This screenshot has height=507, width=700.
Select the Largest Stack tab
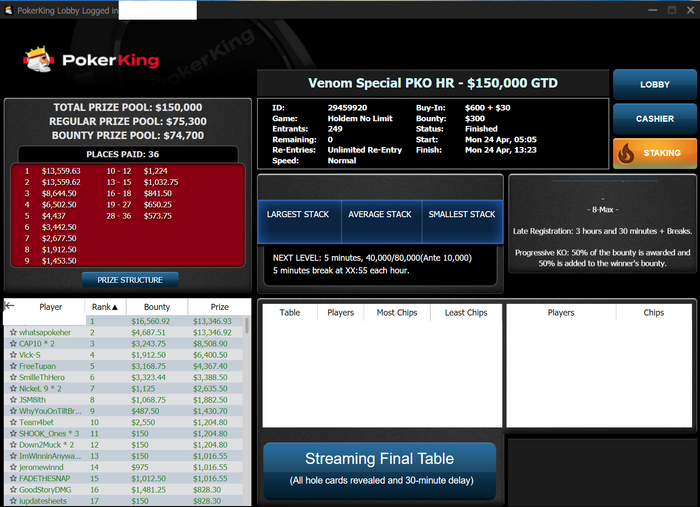298,221
